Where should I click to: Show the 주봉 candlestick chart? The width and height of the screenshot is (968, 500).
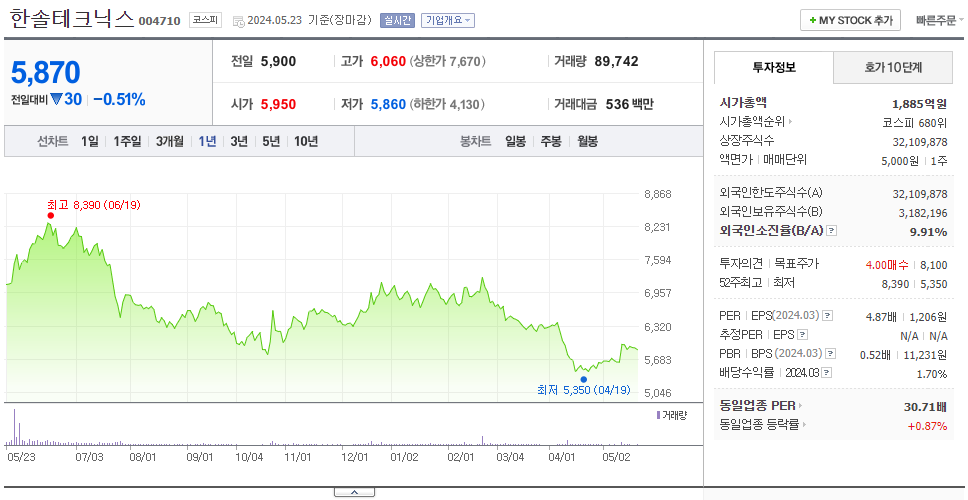pyautogui.click(x=551, y=141)
